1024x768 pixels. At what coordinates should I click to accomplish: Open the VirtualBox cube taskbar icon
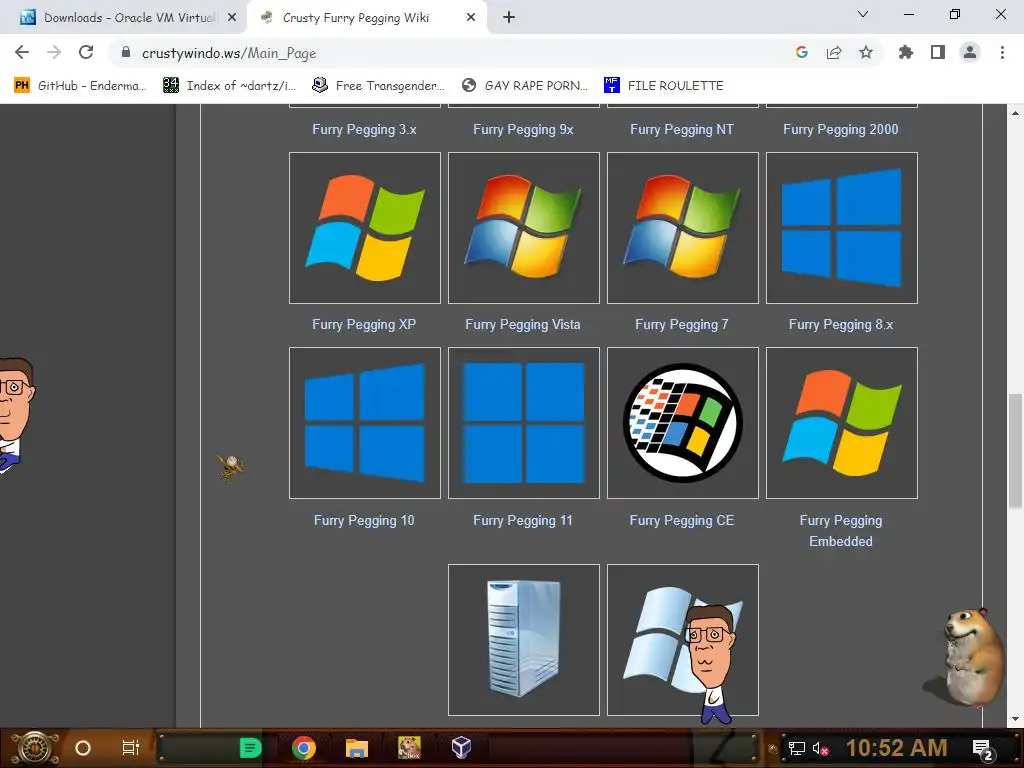(x=461, y=748)
